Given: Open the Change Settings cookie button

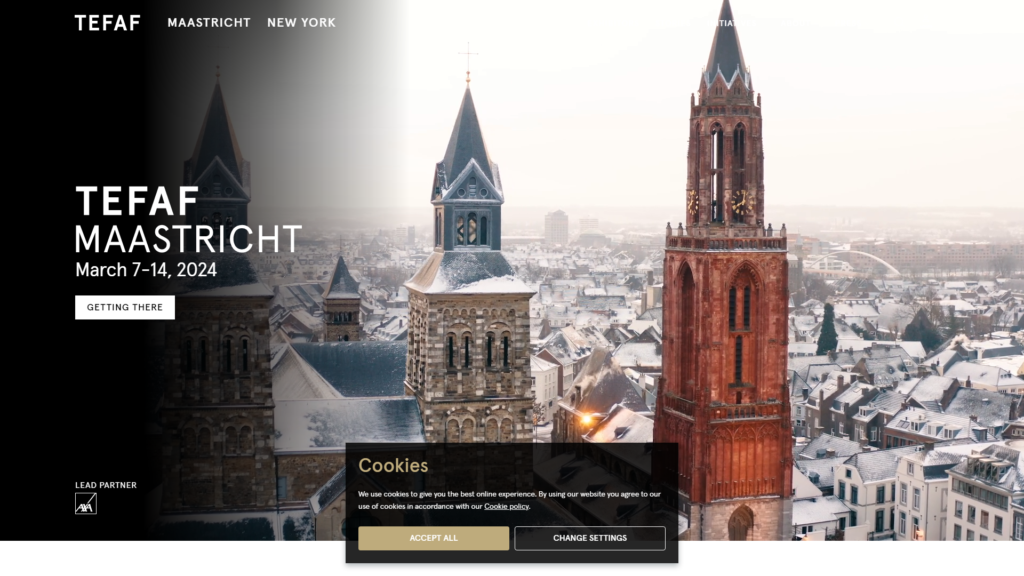Looking at the screenshot, I should click(x=590, y=538).
